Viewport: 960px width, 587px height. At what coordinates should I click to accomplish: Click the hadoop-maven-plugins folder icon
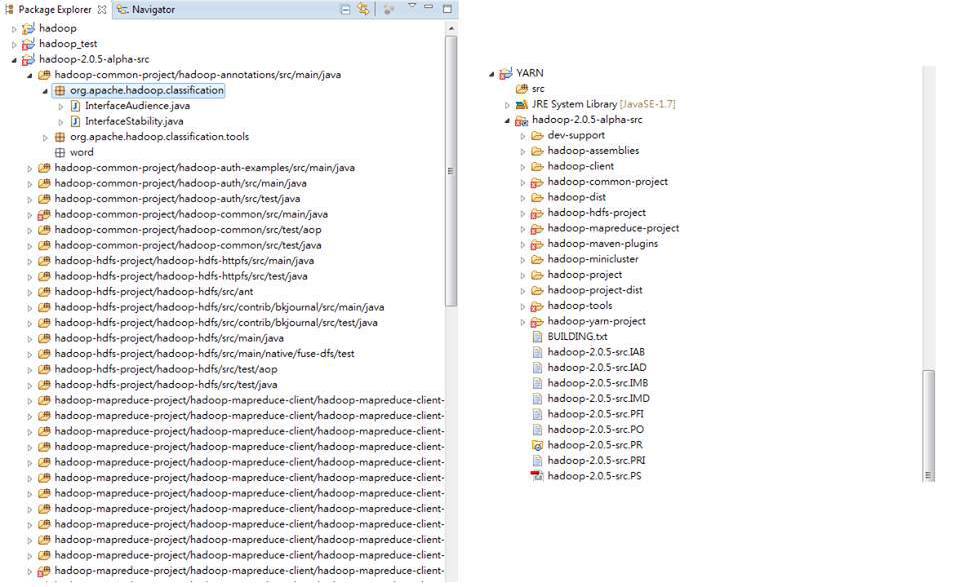click(x=537, y=244)
